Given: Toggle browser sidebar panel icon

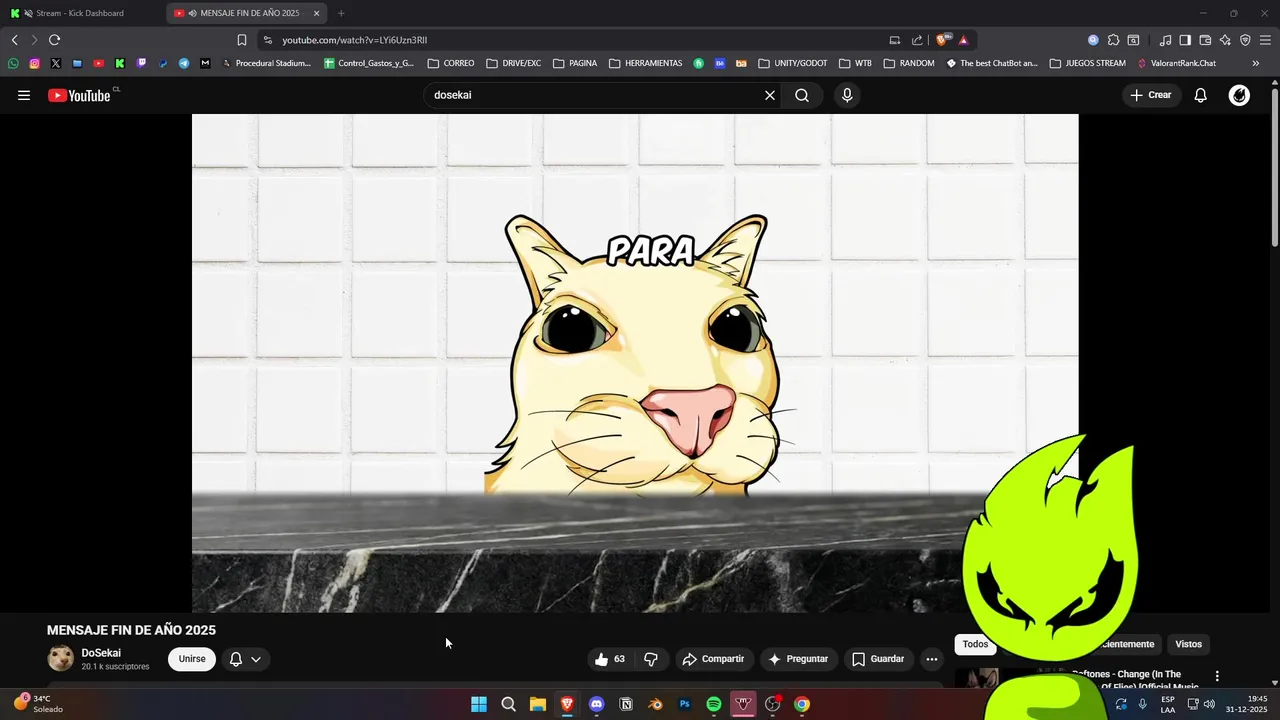Looking at the screenshot, I should [x=1185, y=40].
